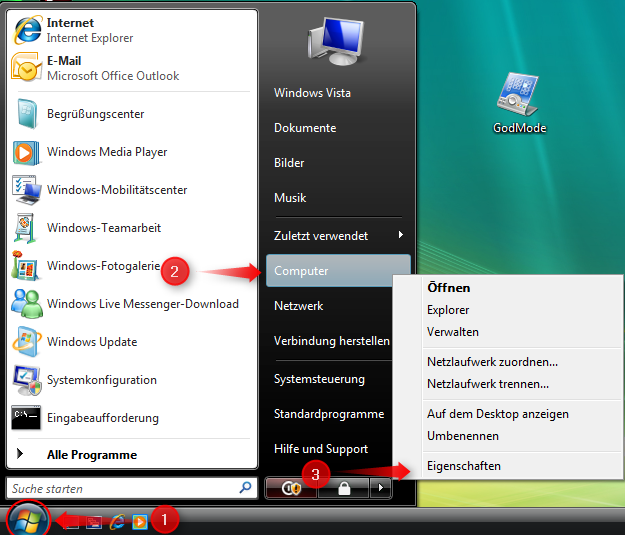Launch Microsoft Office Outlook E-Mail icon

tap(26, 68)
